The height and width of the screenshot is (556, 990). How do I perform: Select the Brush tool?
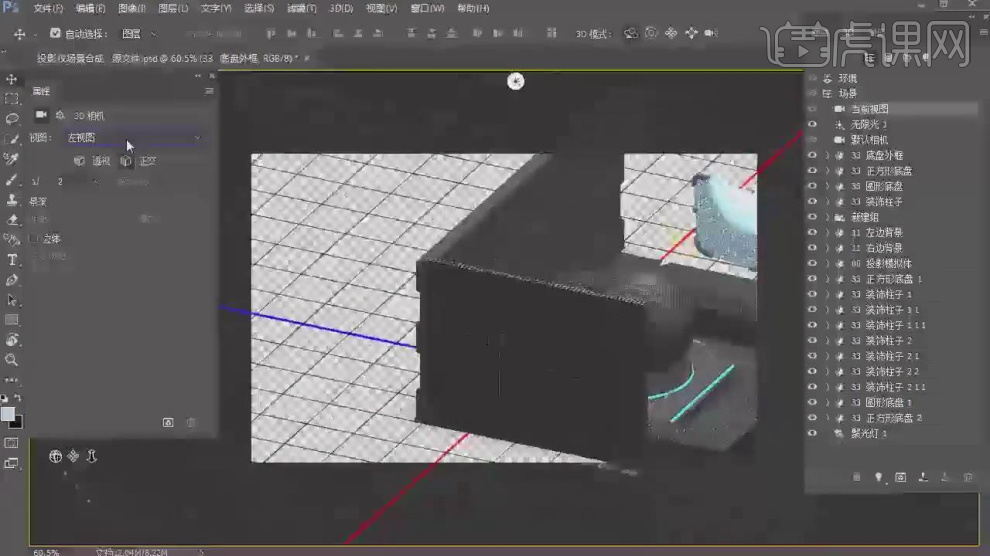[x=11, y=179]
